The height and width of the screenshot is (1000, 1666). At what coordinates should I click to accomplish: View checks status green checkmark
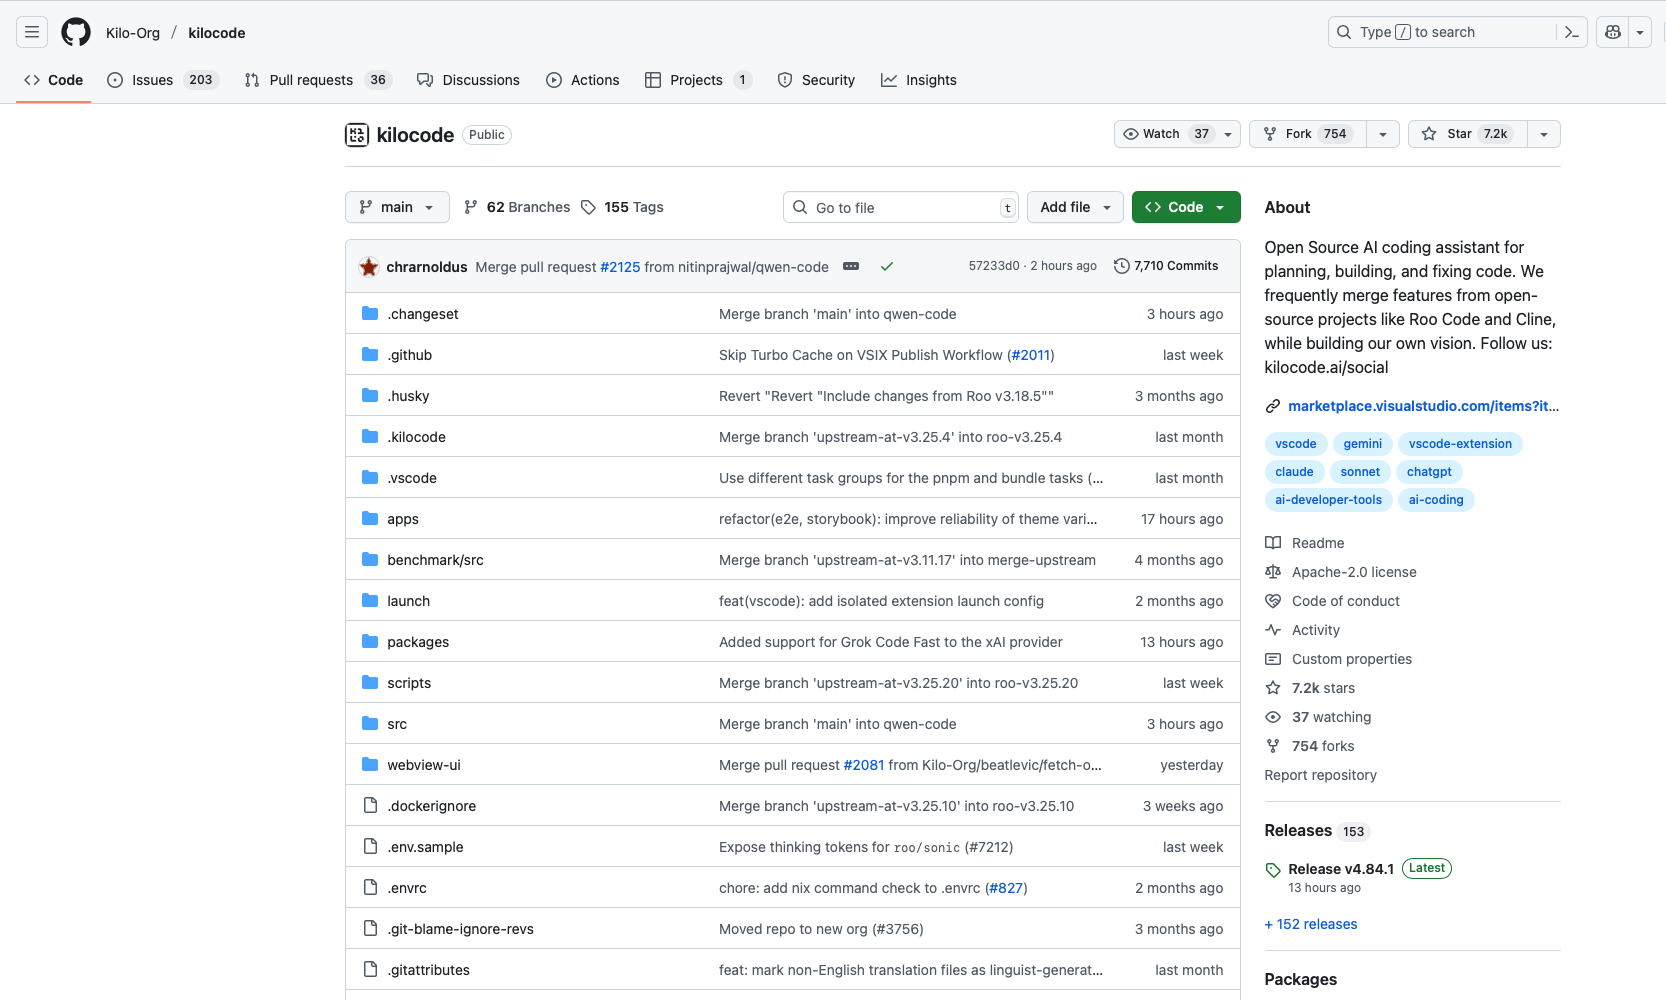887,267
